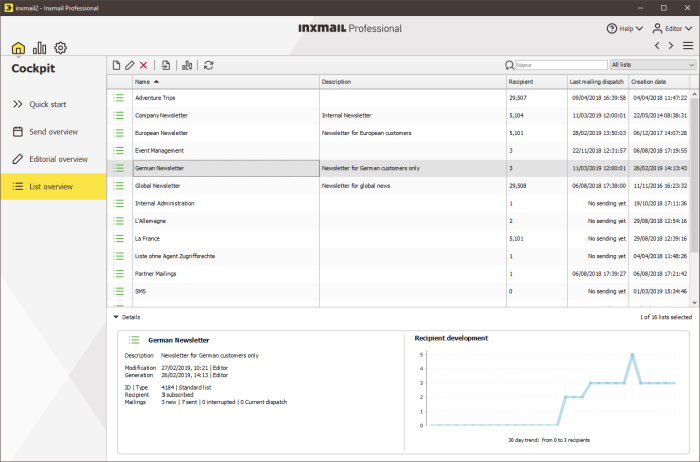The image size is (700, 462).
Task: Open the hamburger menu icon
Action: pos(688,46)
